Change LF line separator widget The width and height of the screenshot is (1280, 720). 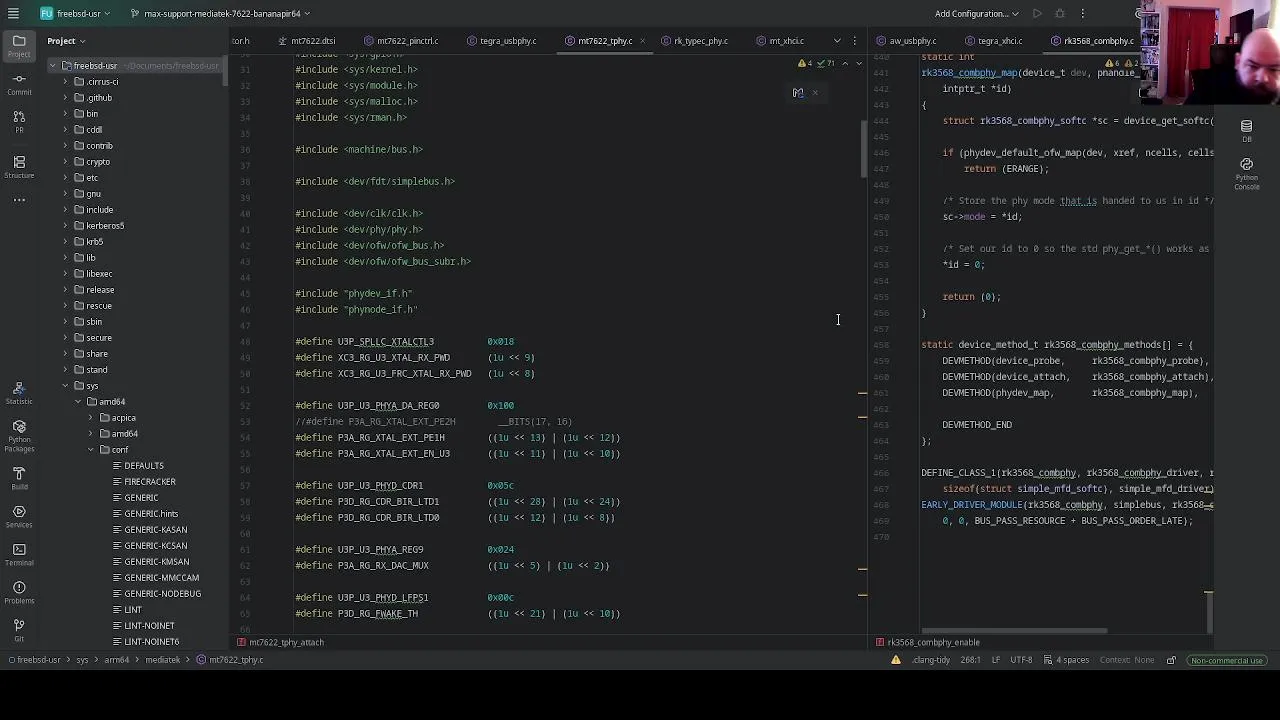click(x=996, y=660)
